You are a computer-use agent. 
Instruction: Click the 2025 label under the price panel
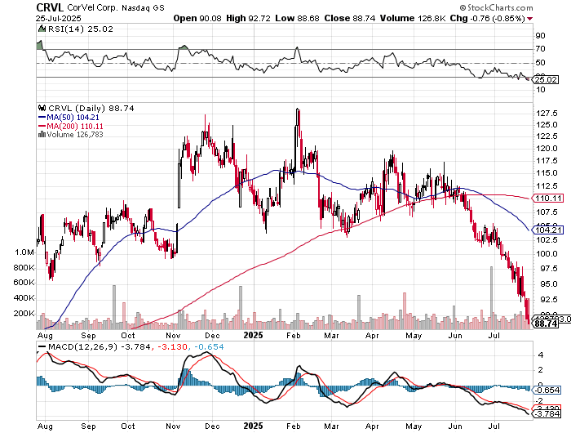(x=253, y=335)
